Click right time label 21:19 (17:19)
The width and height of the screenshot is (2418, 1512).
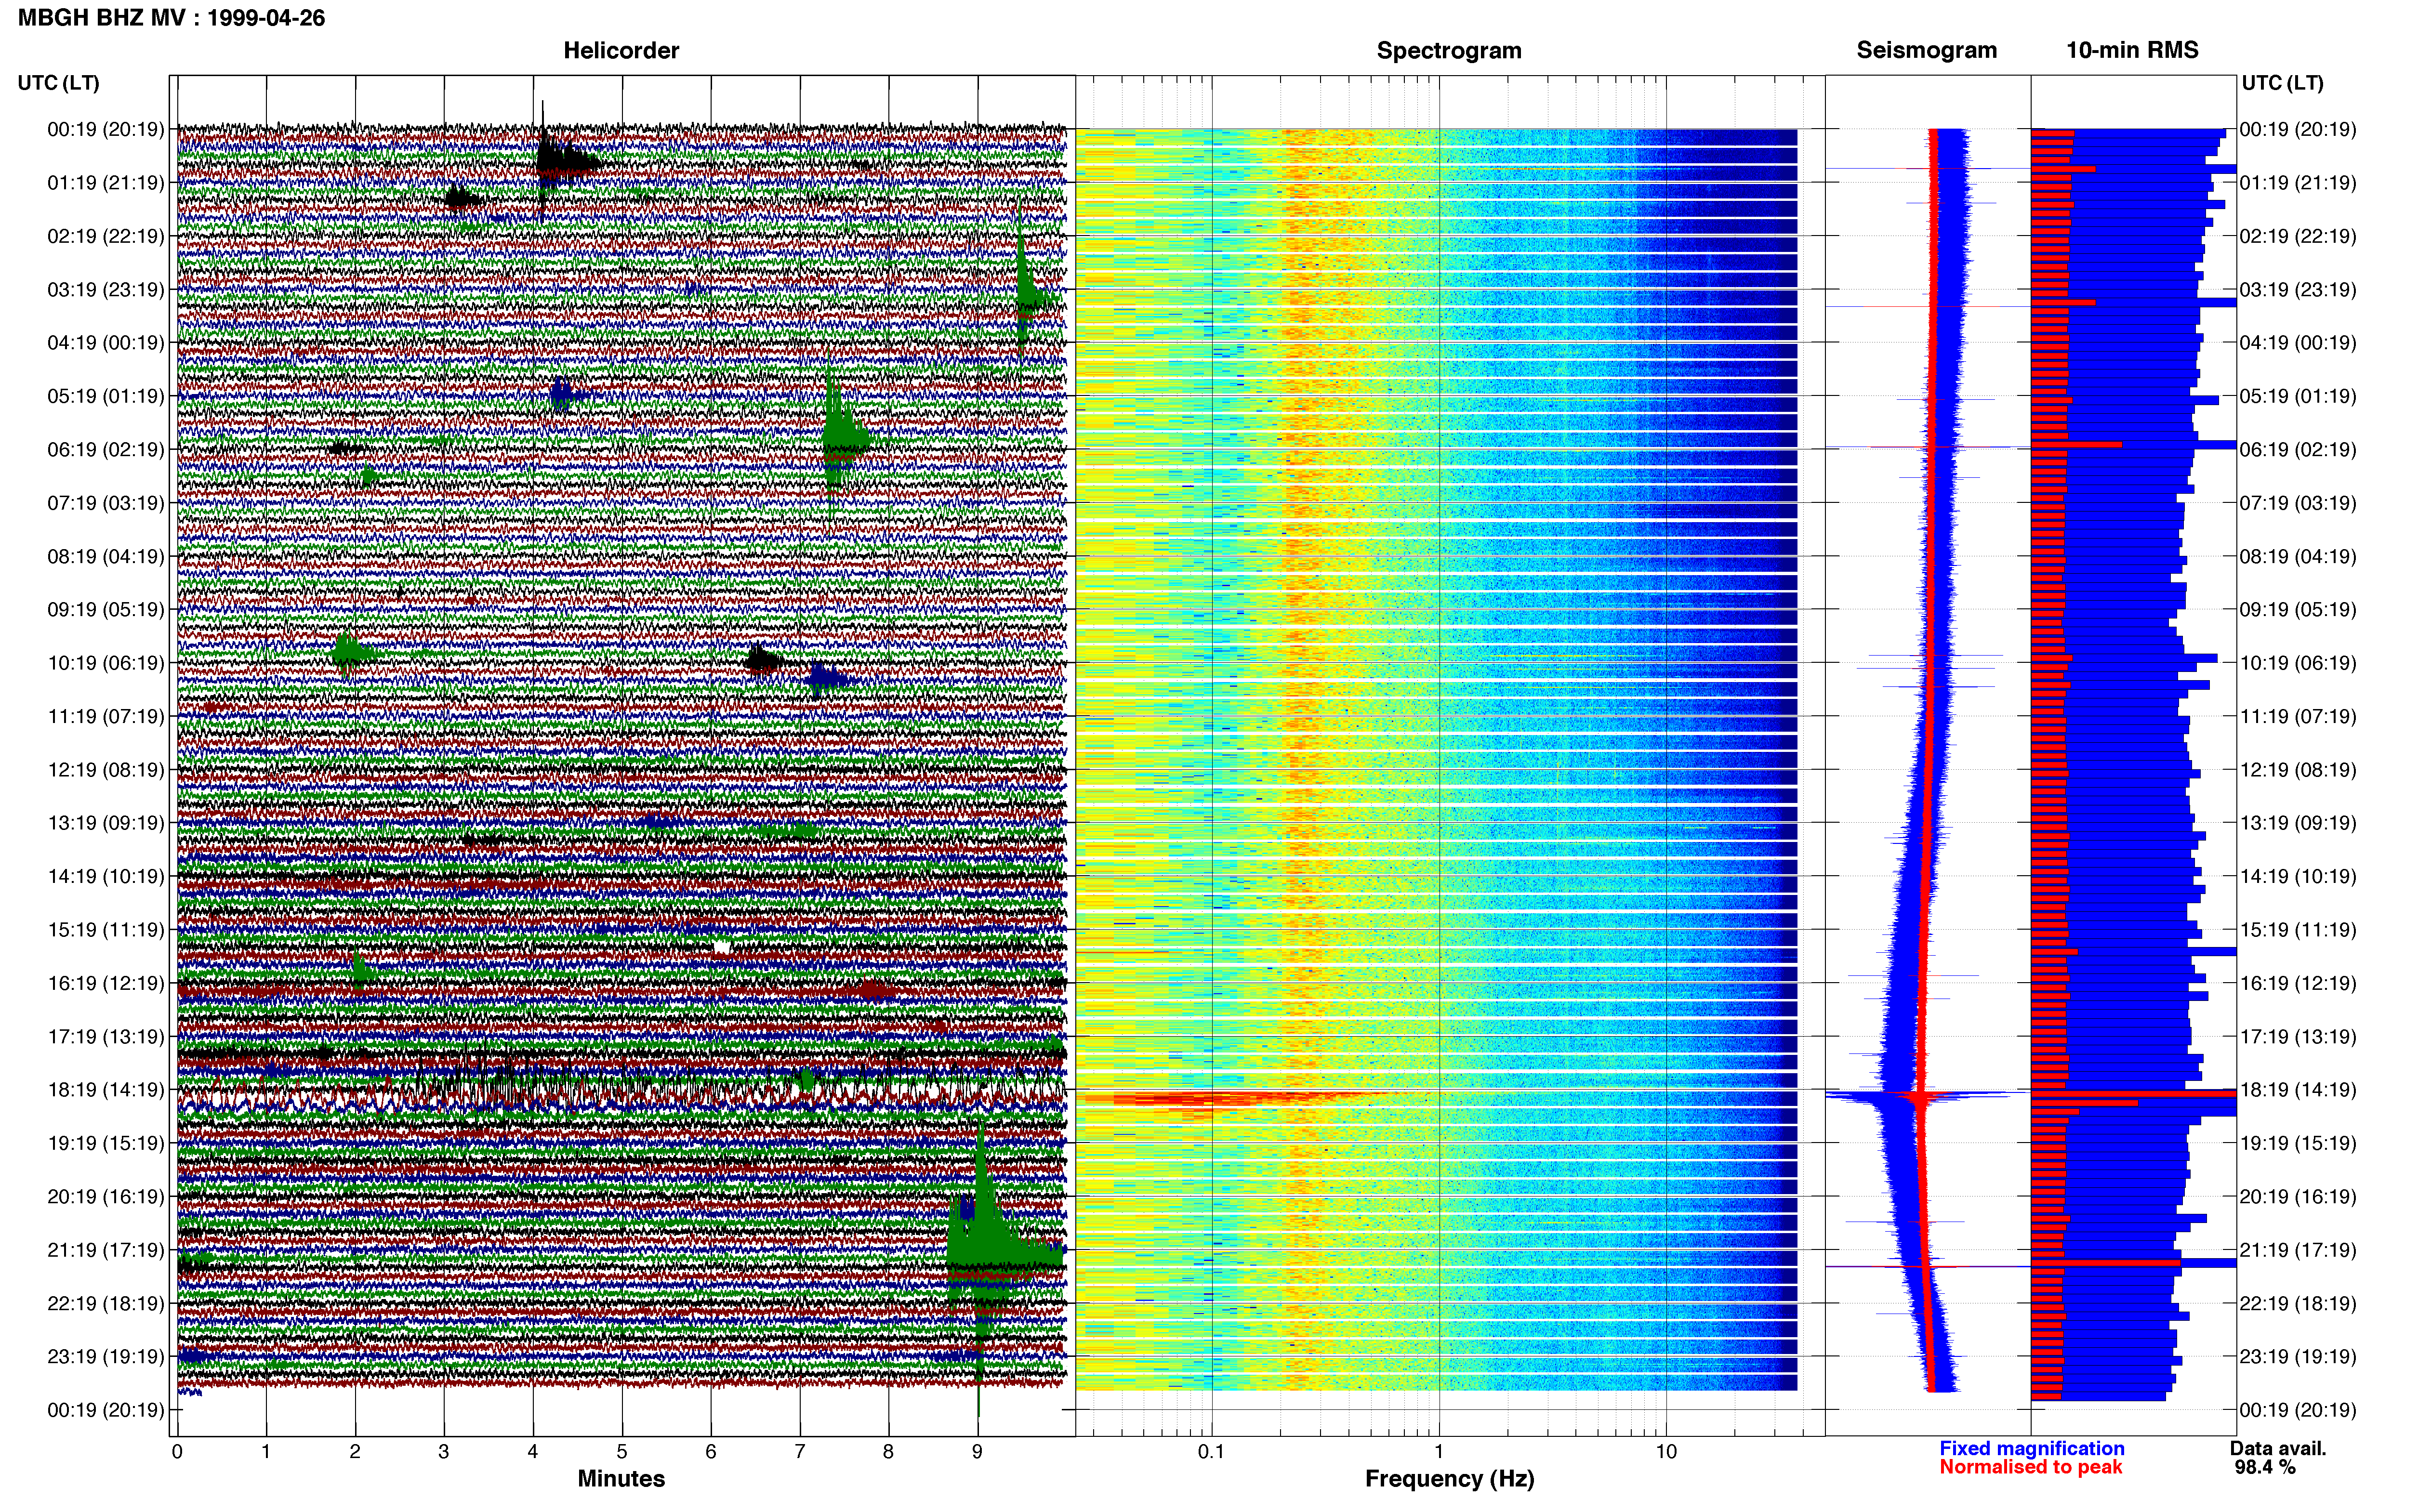pyautogui.click(x=2297, y=1249)
